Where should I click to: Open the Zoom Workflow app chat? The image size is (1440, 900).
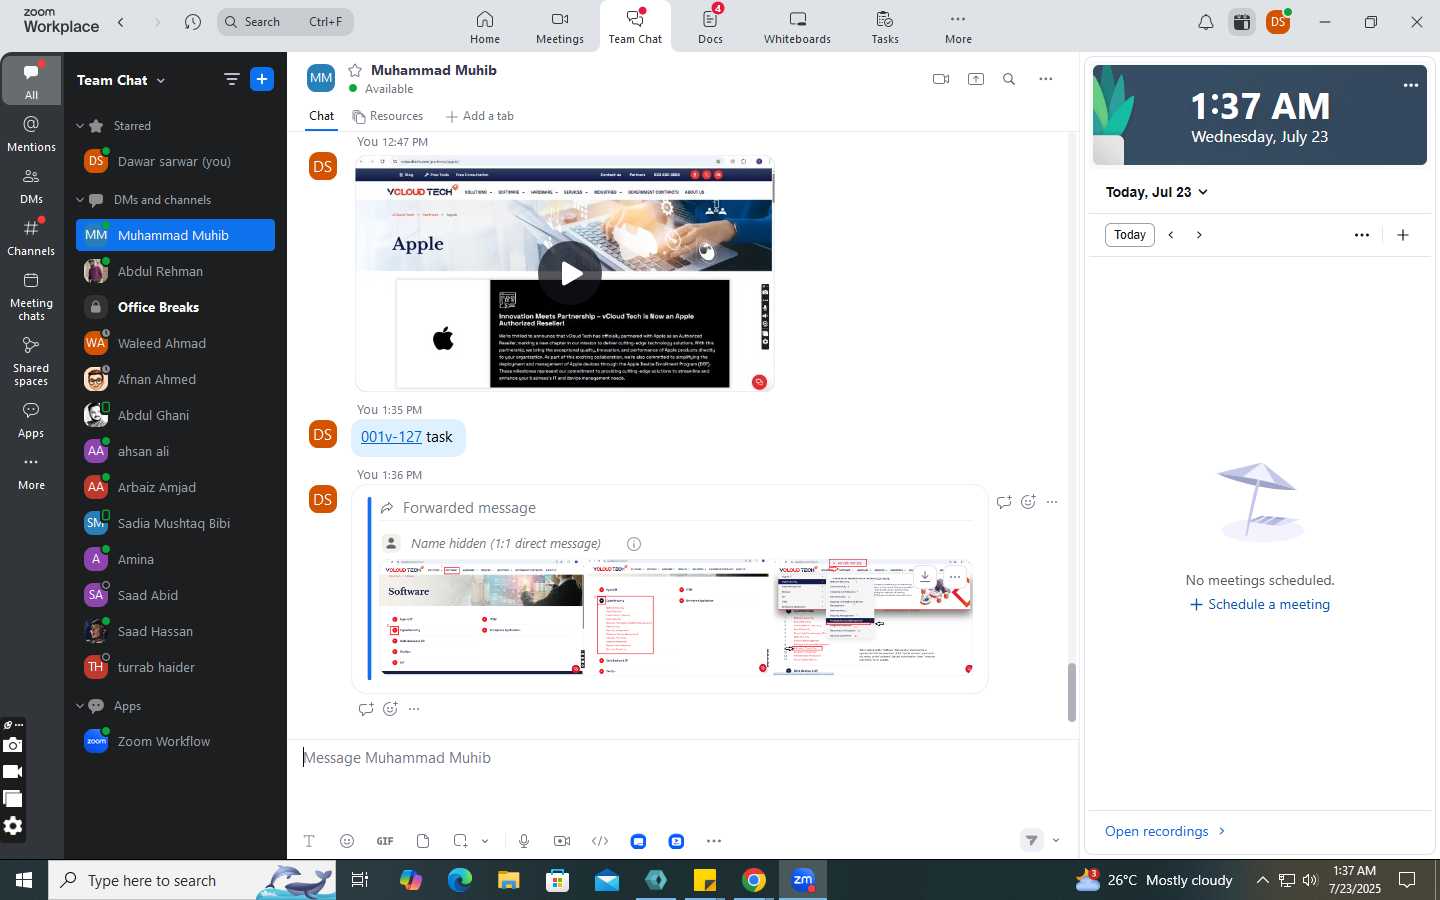(176, 741)
